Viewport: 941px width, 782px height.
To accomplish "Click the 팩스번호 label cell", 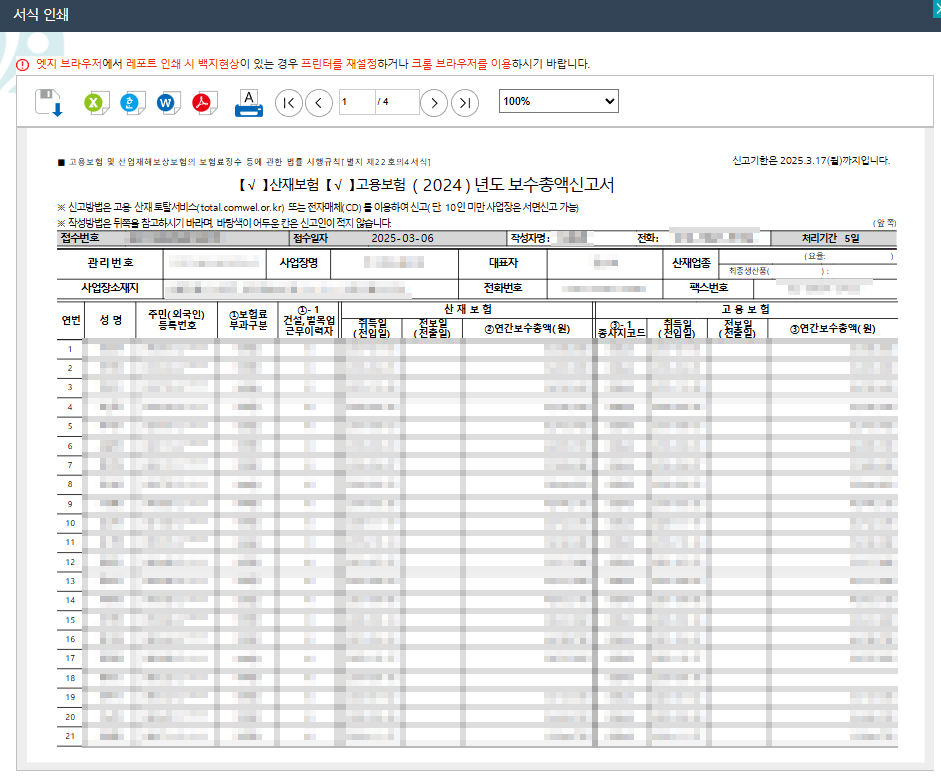I will (708, 288).
